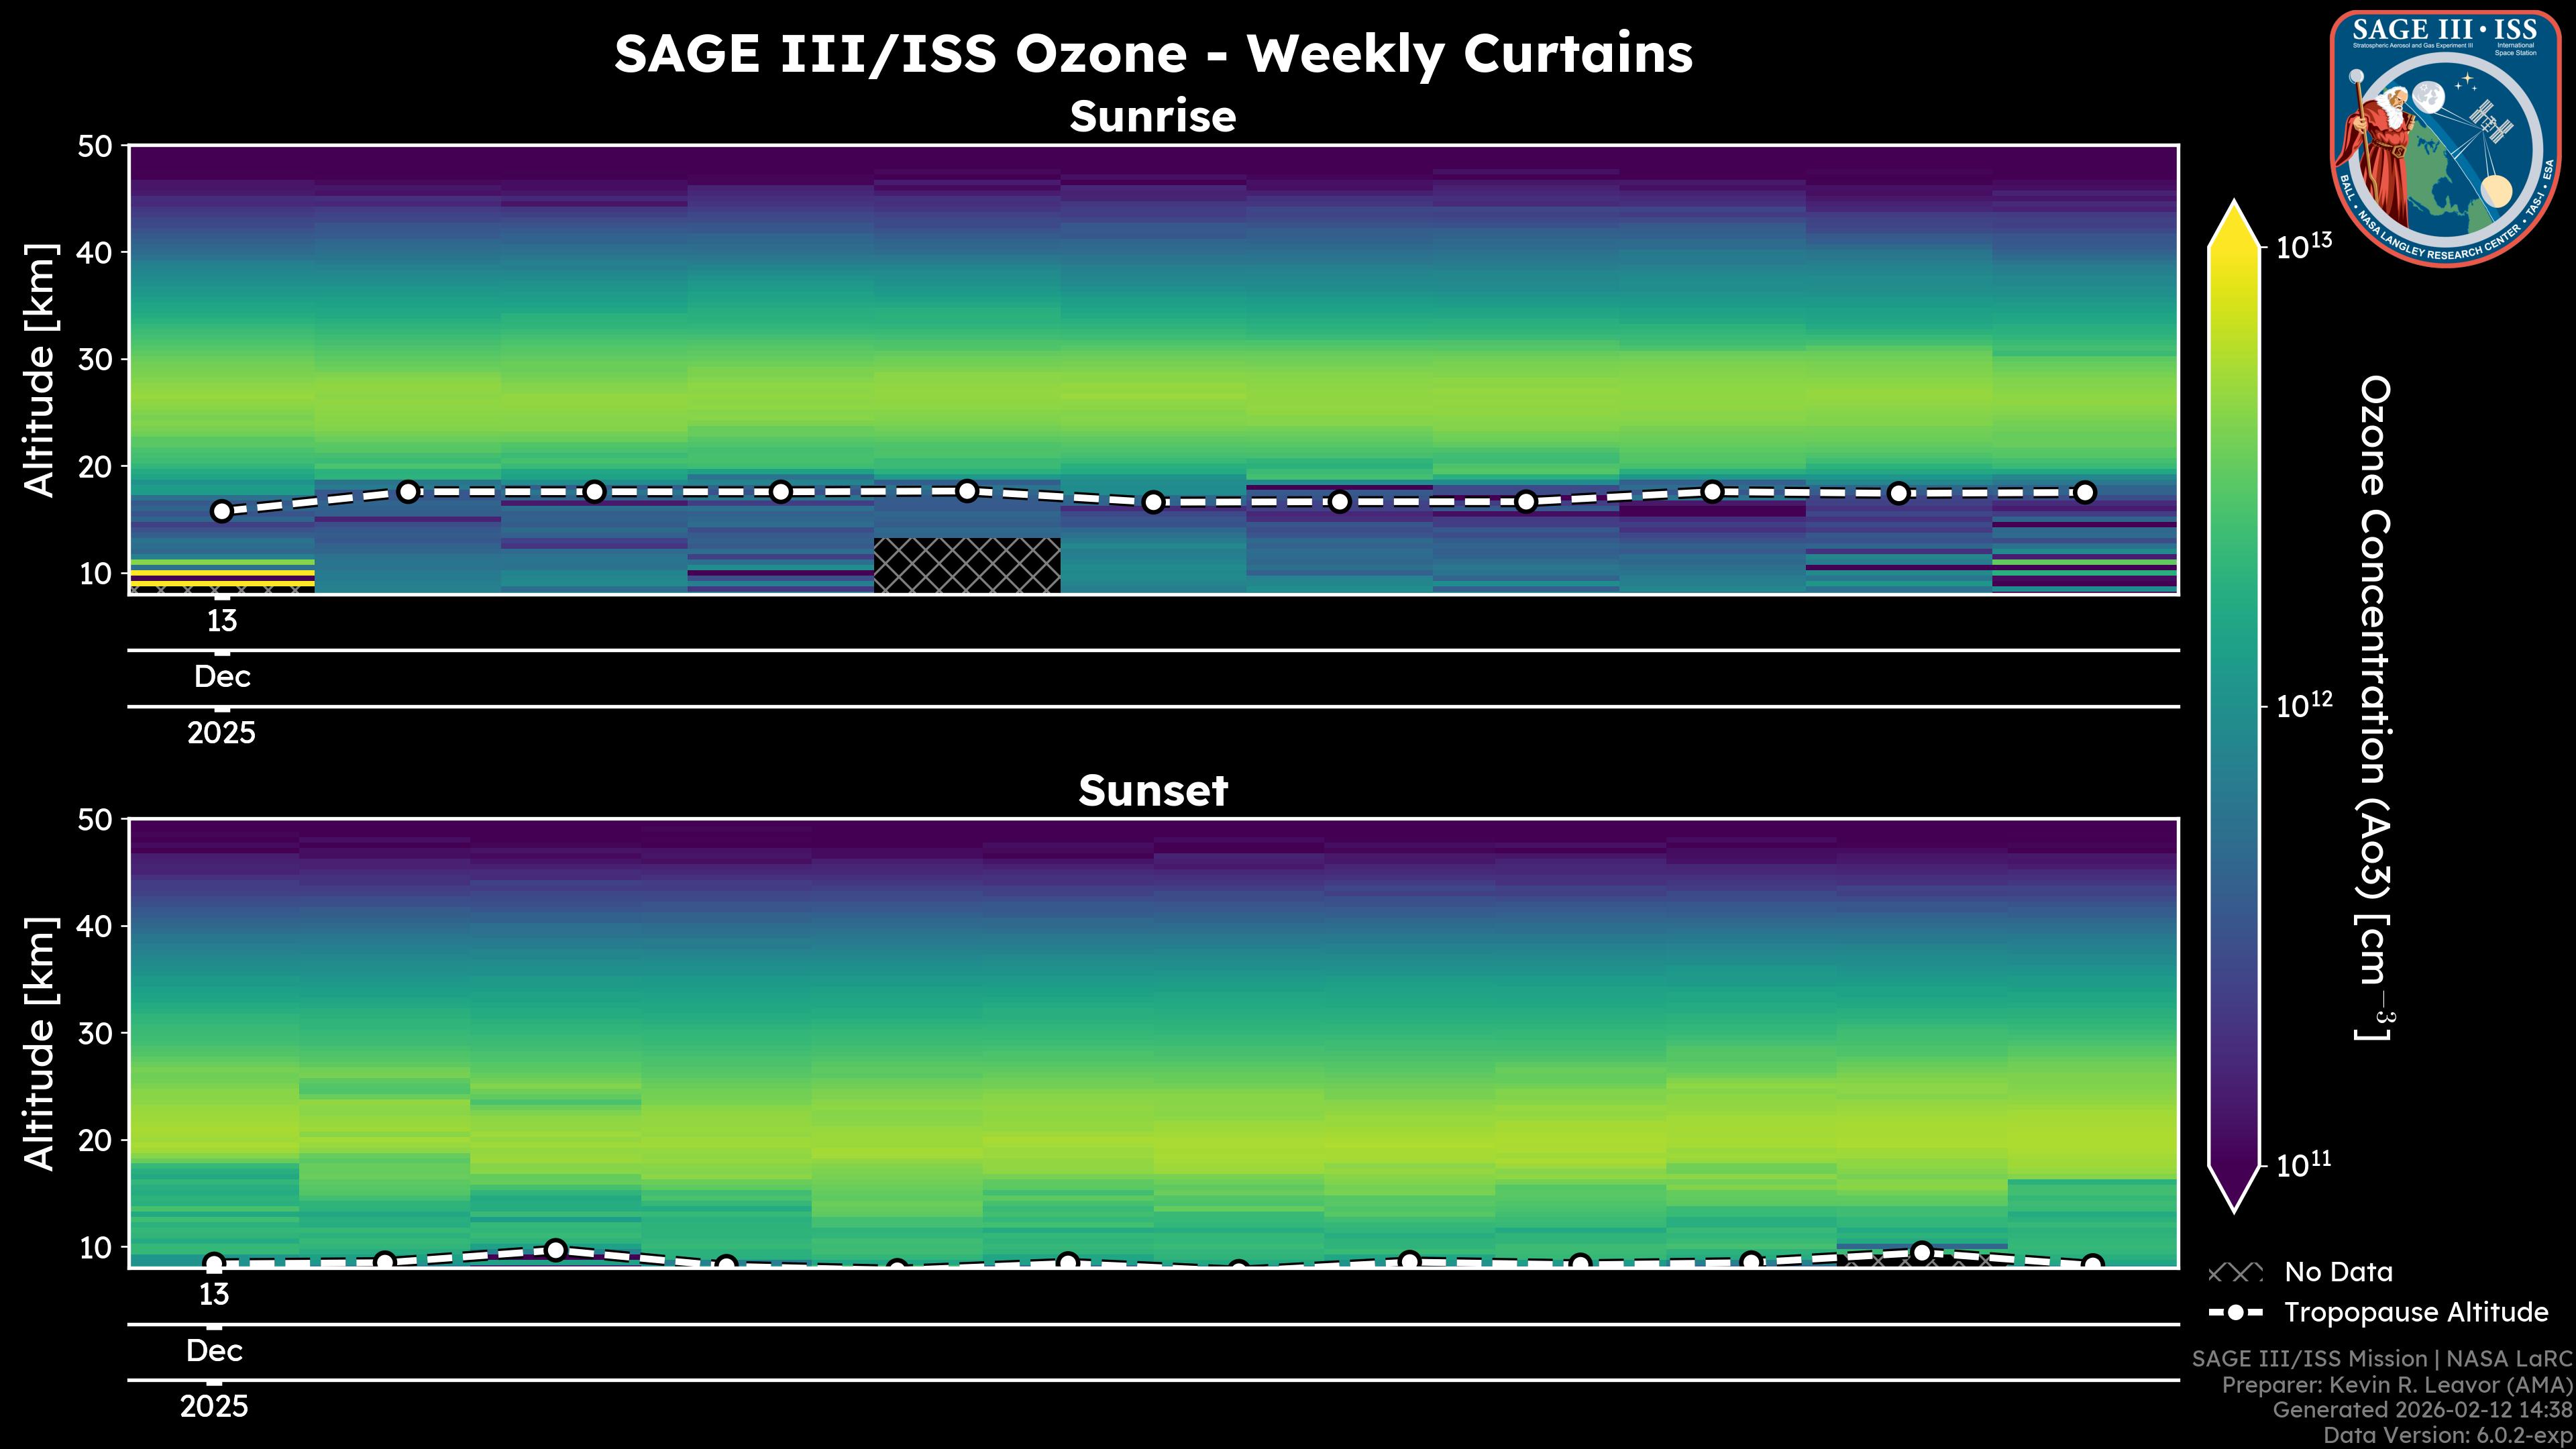Viewport: 2576px width, 1449px height.
Task: Click the colorbar lower purple arrow tip
Action: coord(2234,1200)
